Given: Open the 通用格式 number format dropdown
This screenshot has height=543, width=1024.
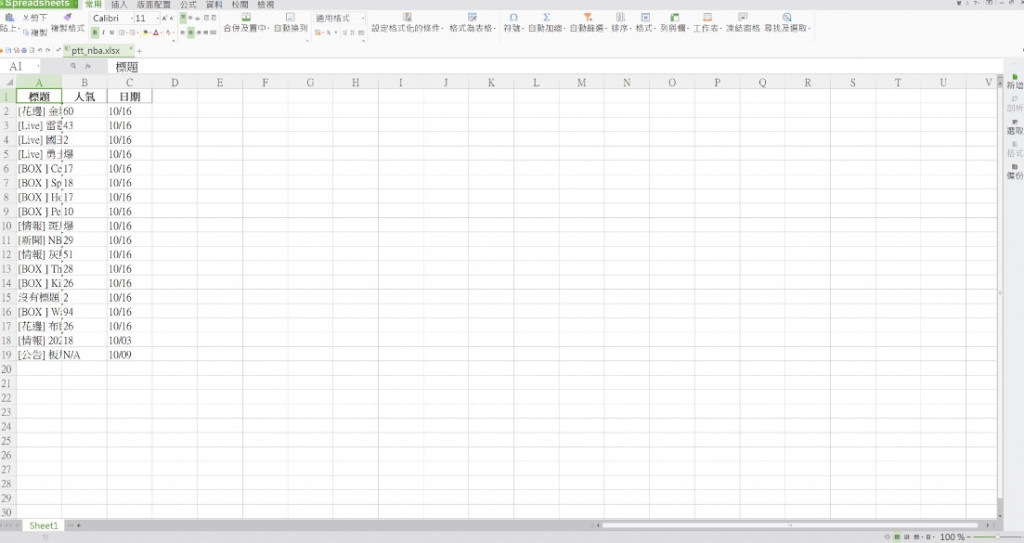Looking at the screenshot, I should pyautogui.click(x=340, y=18).
